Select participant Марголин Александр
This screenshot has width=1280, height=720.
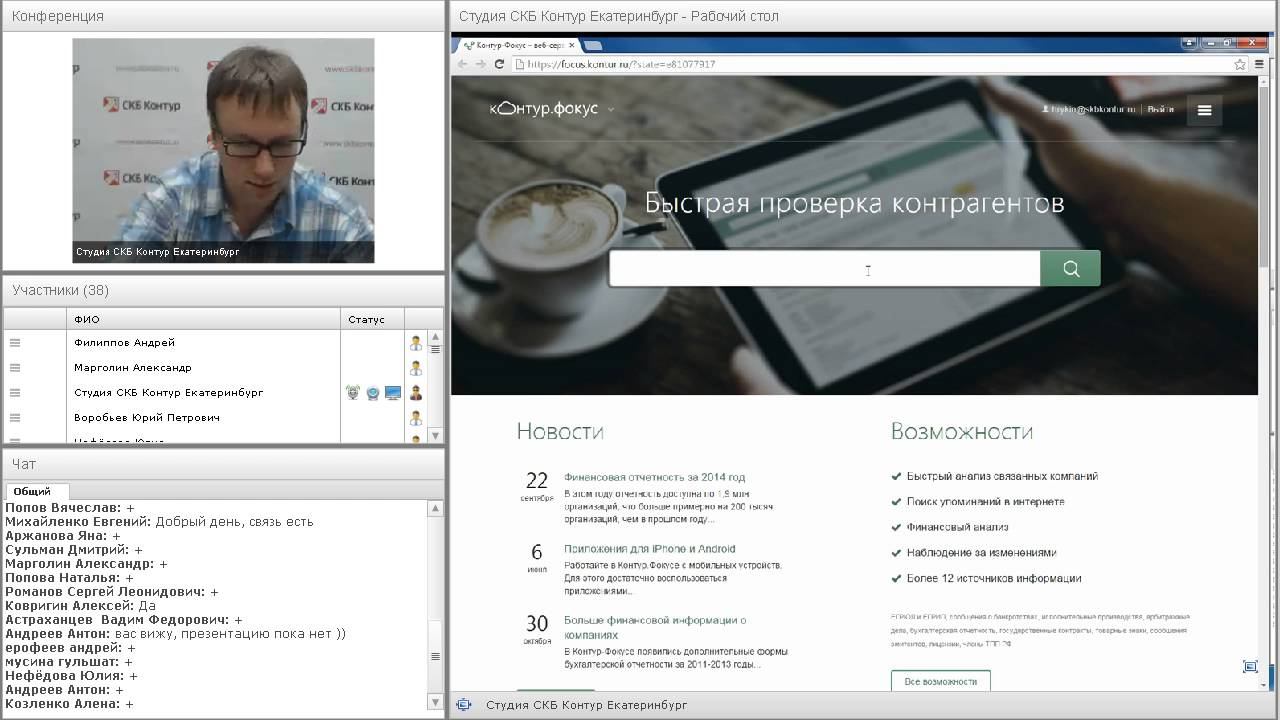133,368
